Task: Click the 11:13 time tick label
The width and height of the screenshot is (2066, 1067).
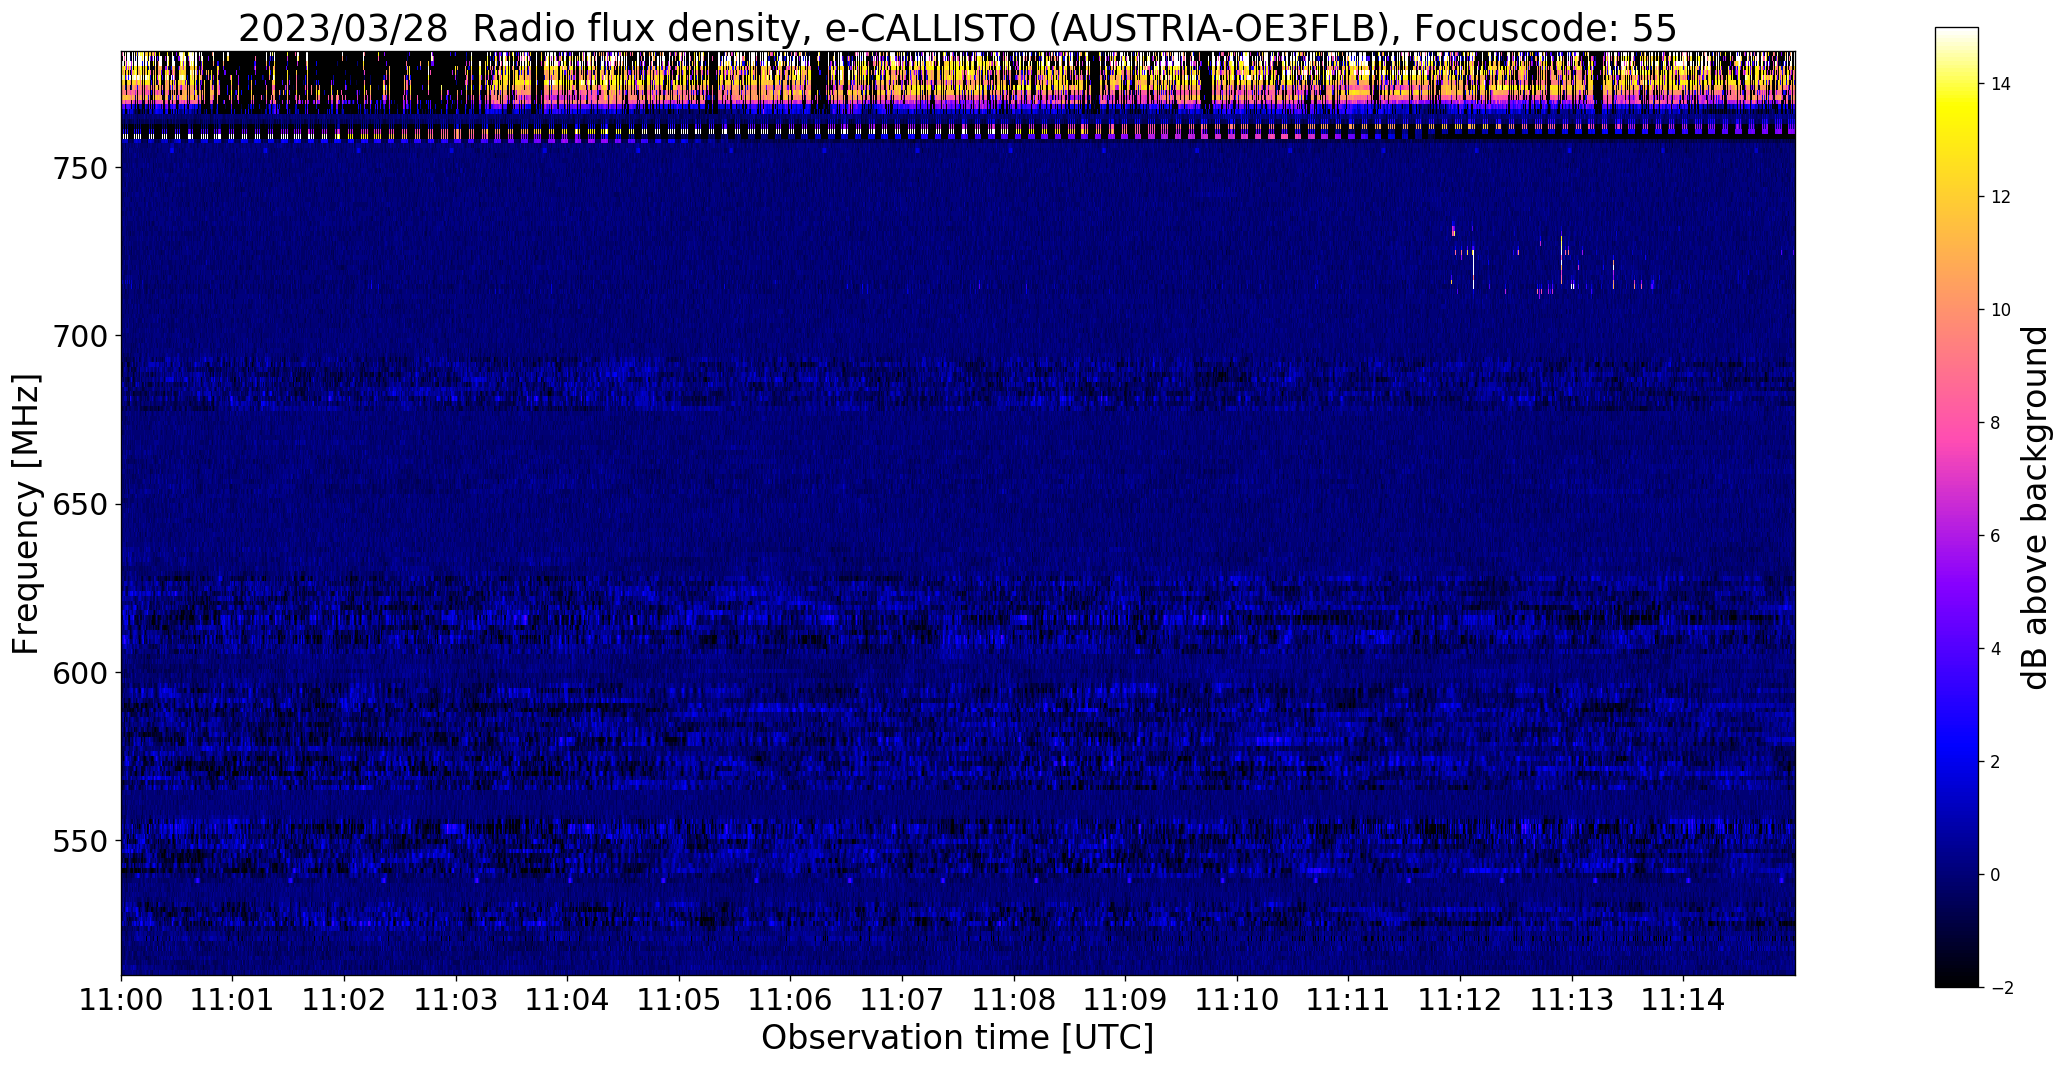Action: pos(1572,1000)
